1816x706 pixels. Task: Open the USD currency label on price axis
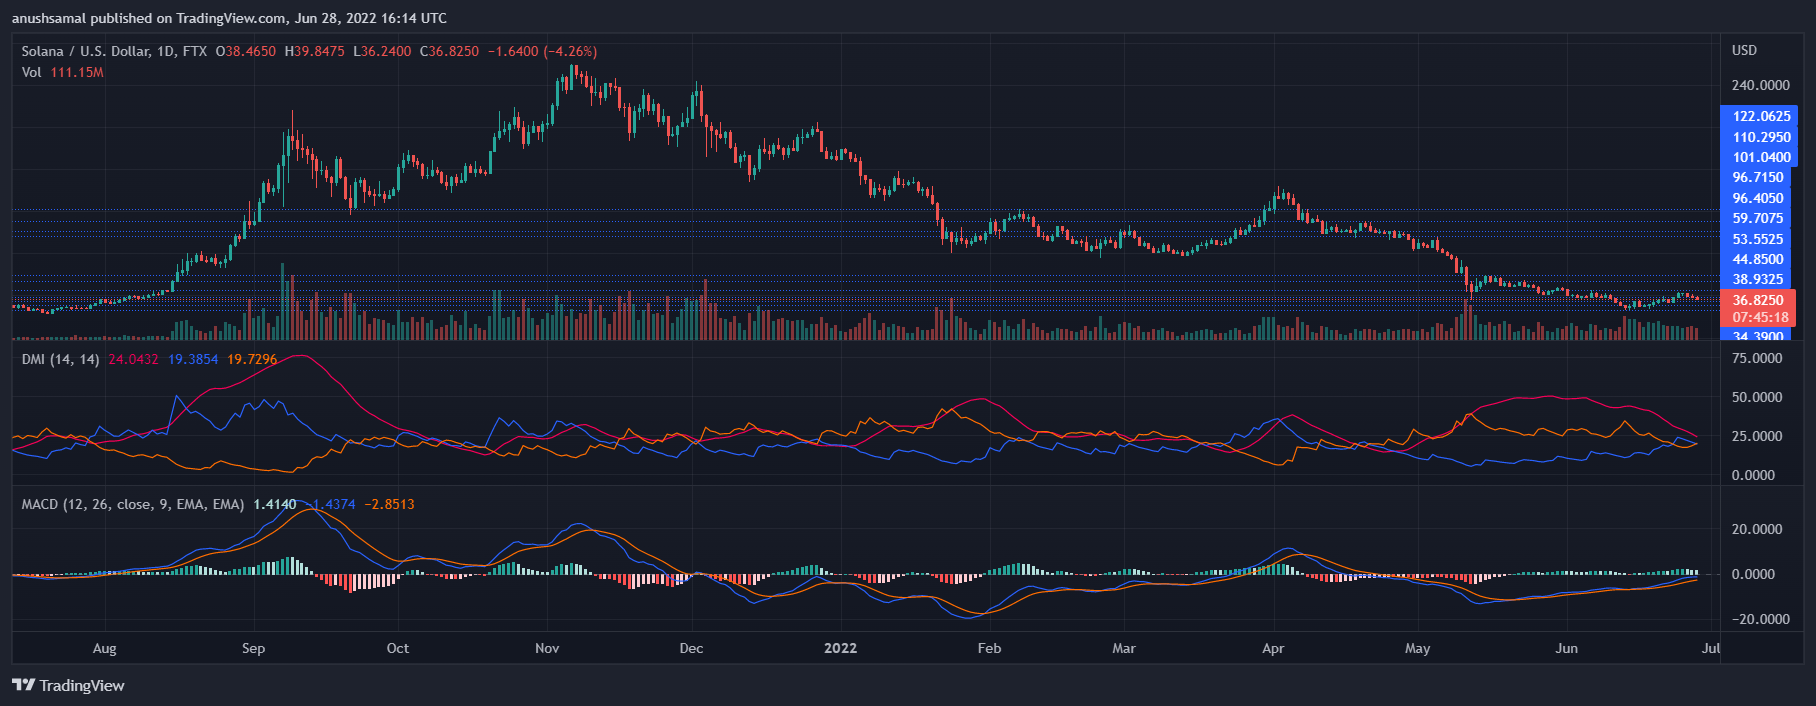pos(1744,50)
